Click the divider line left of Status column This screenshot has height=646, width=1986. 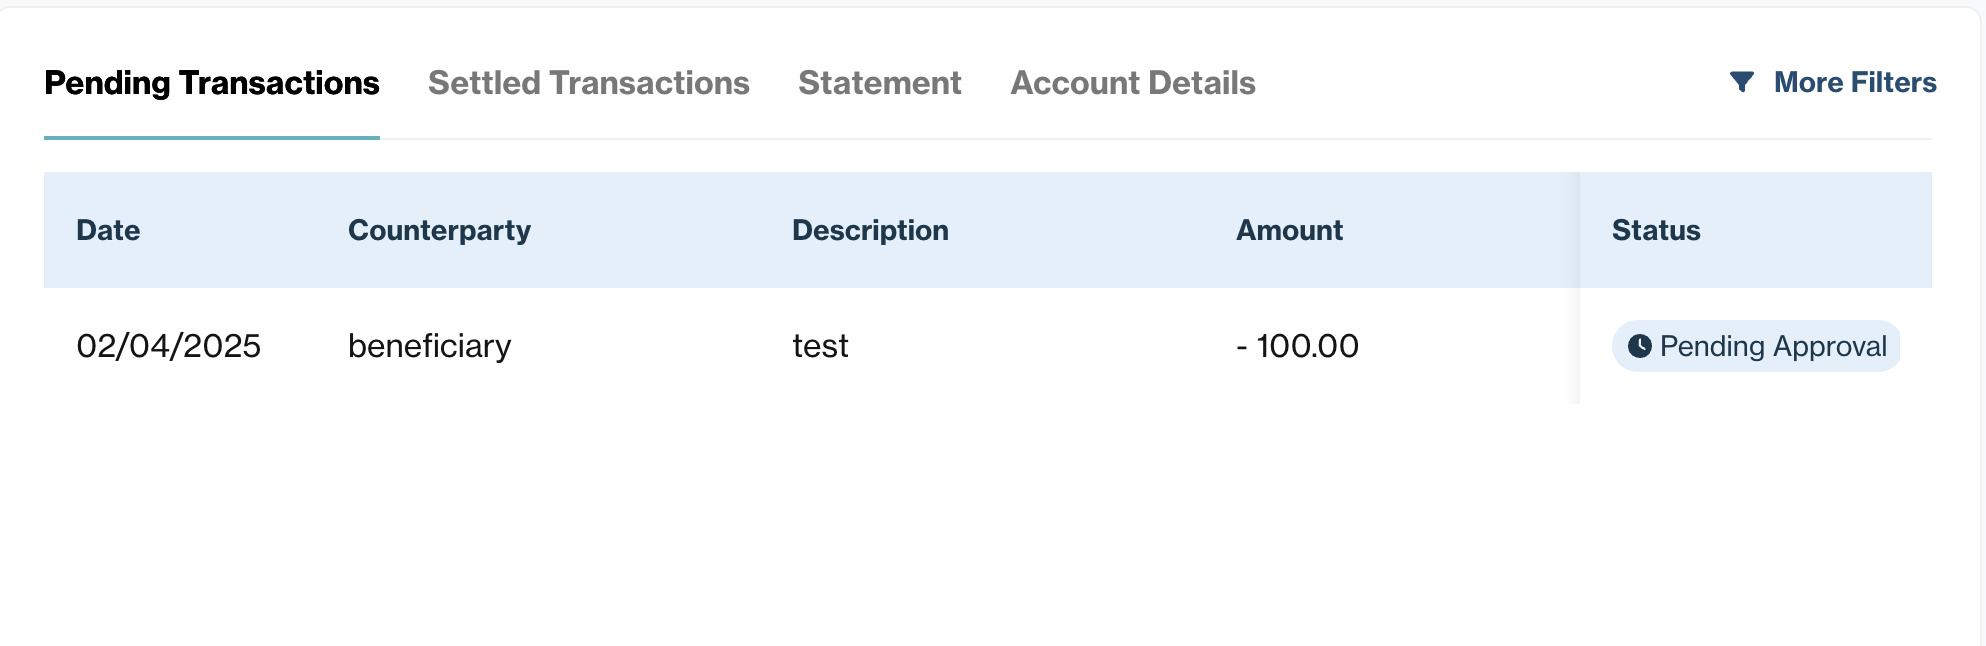tap(1579, 288)
